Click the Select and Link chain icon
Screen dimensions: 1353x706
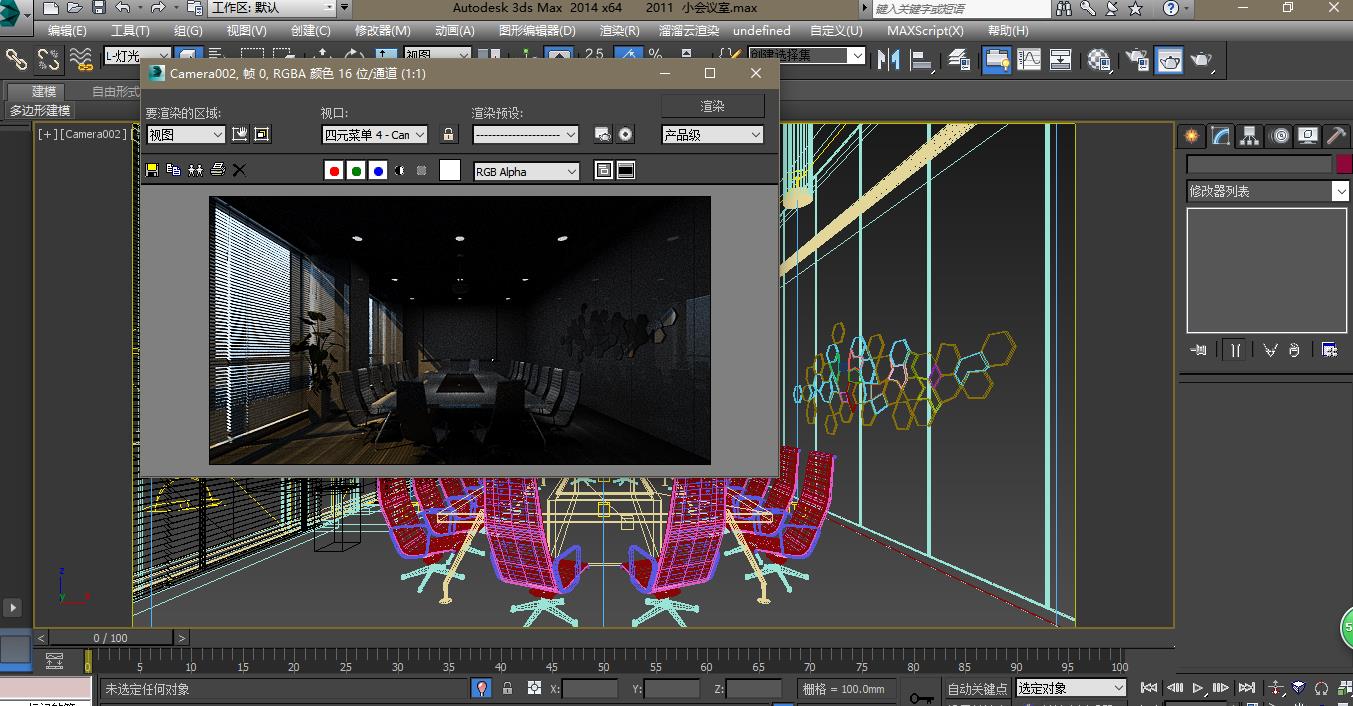pos(17,60)
